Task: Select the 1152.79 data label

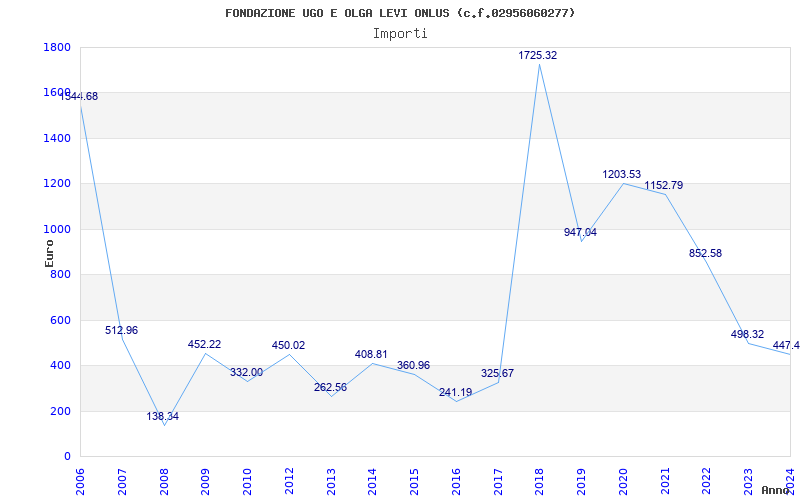Action: point(663,185)
